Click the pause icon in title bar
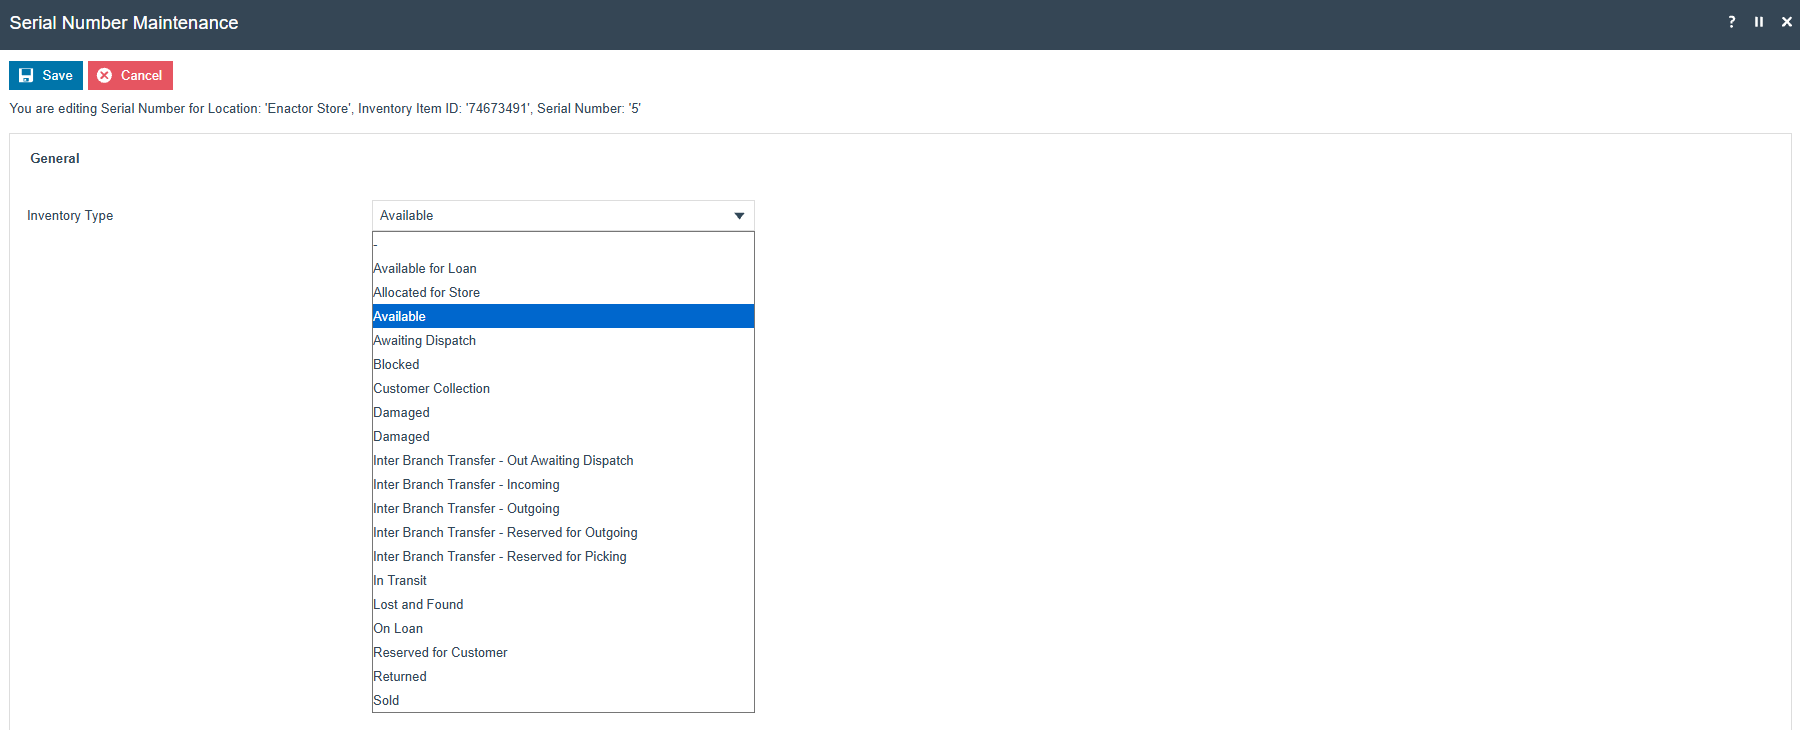1800x730 pixels. tap(1759, 22)
